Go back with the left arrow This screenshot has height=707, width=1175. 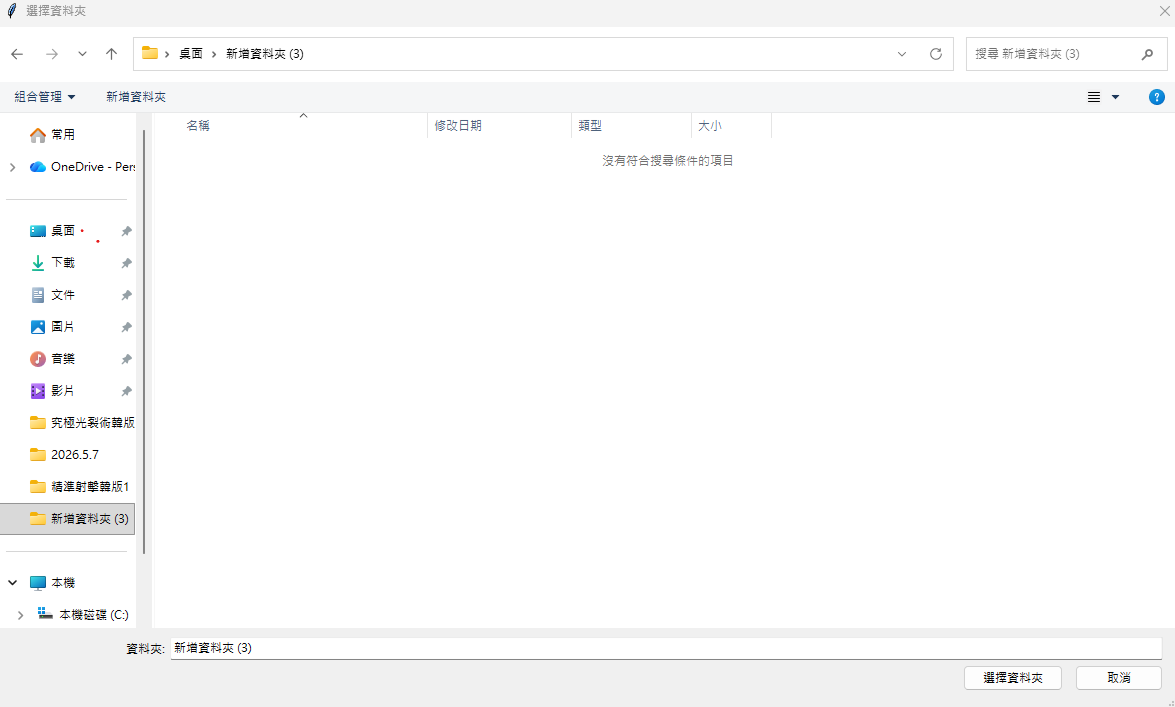pyautogui.click(x=17, y=54)
